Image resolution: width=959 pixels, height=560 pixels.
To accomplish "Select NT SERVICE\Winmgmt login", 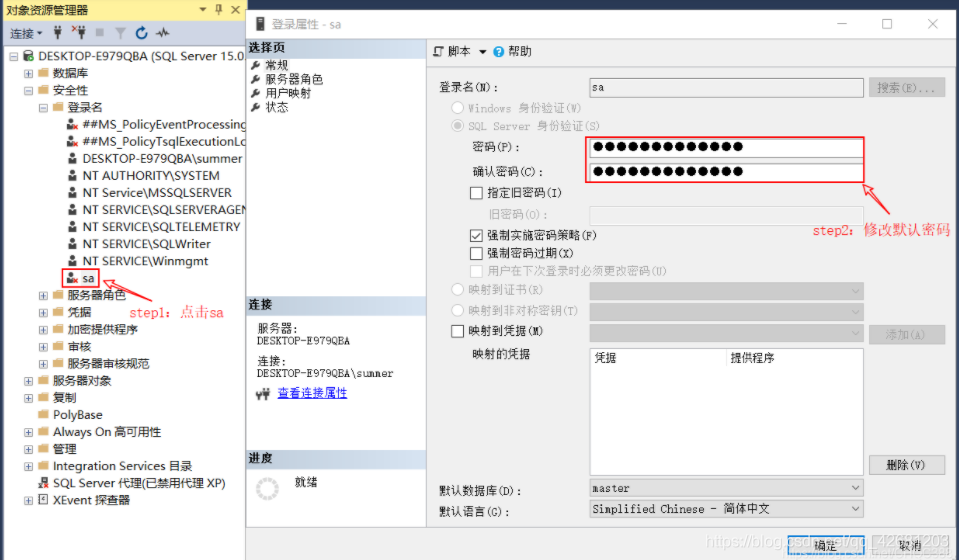I will click(x=146, y=262).
